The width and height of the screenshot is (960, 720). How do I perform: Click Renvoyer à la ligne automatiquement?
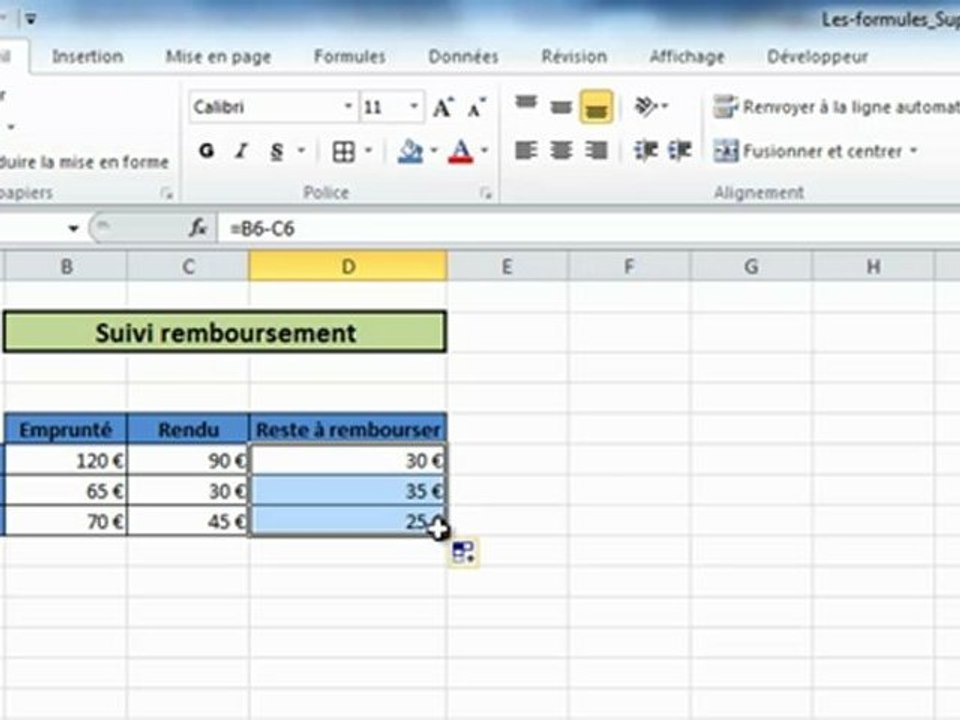point(836,107)
